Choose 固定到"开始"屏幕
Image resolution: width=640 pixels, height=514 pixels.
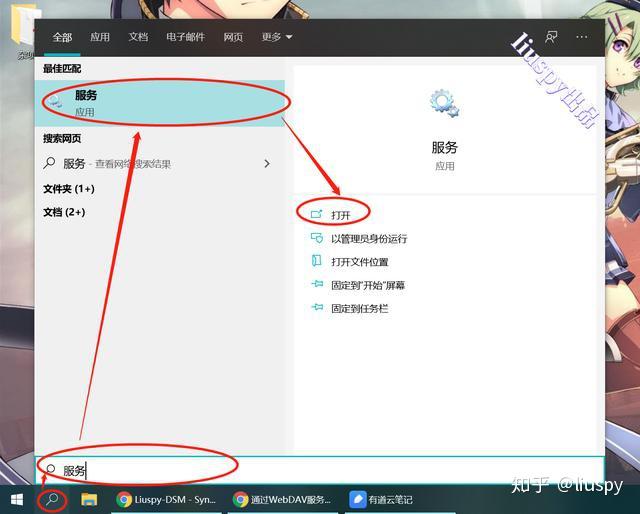(368, 285)
